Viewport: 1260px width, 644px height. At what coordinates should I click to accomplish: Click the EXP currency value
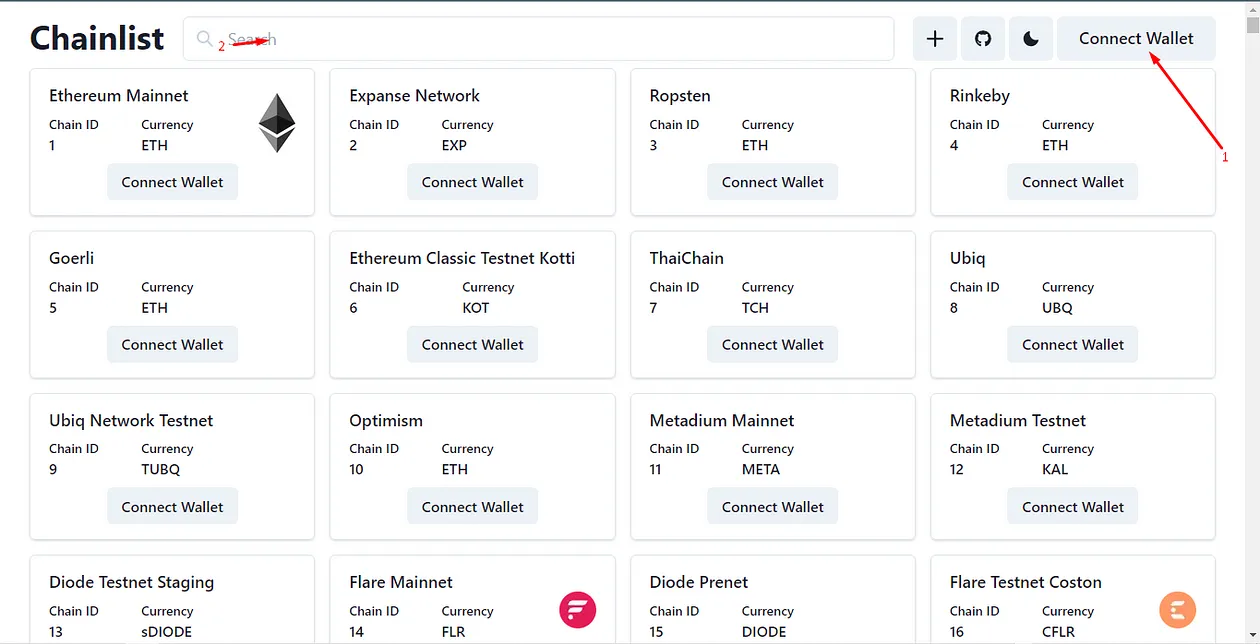(454, 145)
